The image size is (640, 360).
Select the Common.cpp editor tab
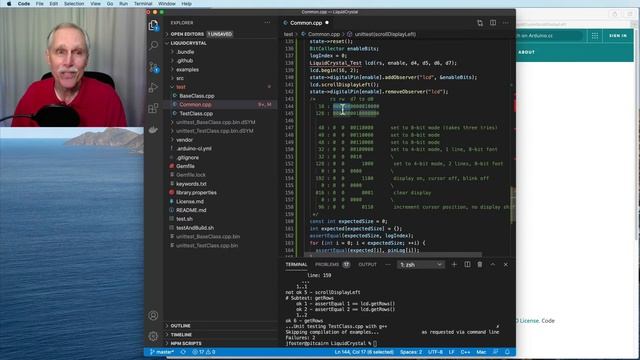coord(306,23)
